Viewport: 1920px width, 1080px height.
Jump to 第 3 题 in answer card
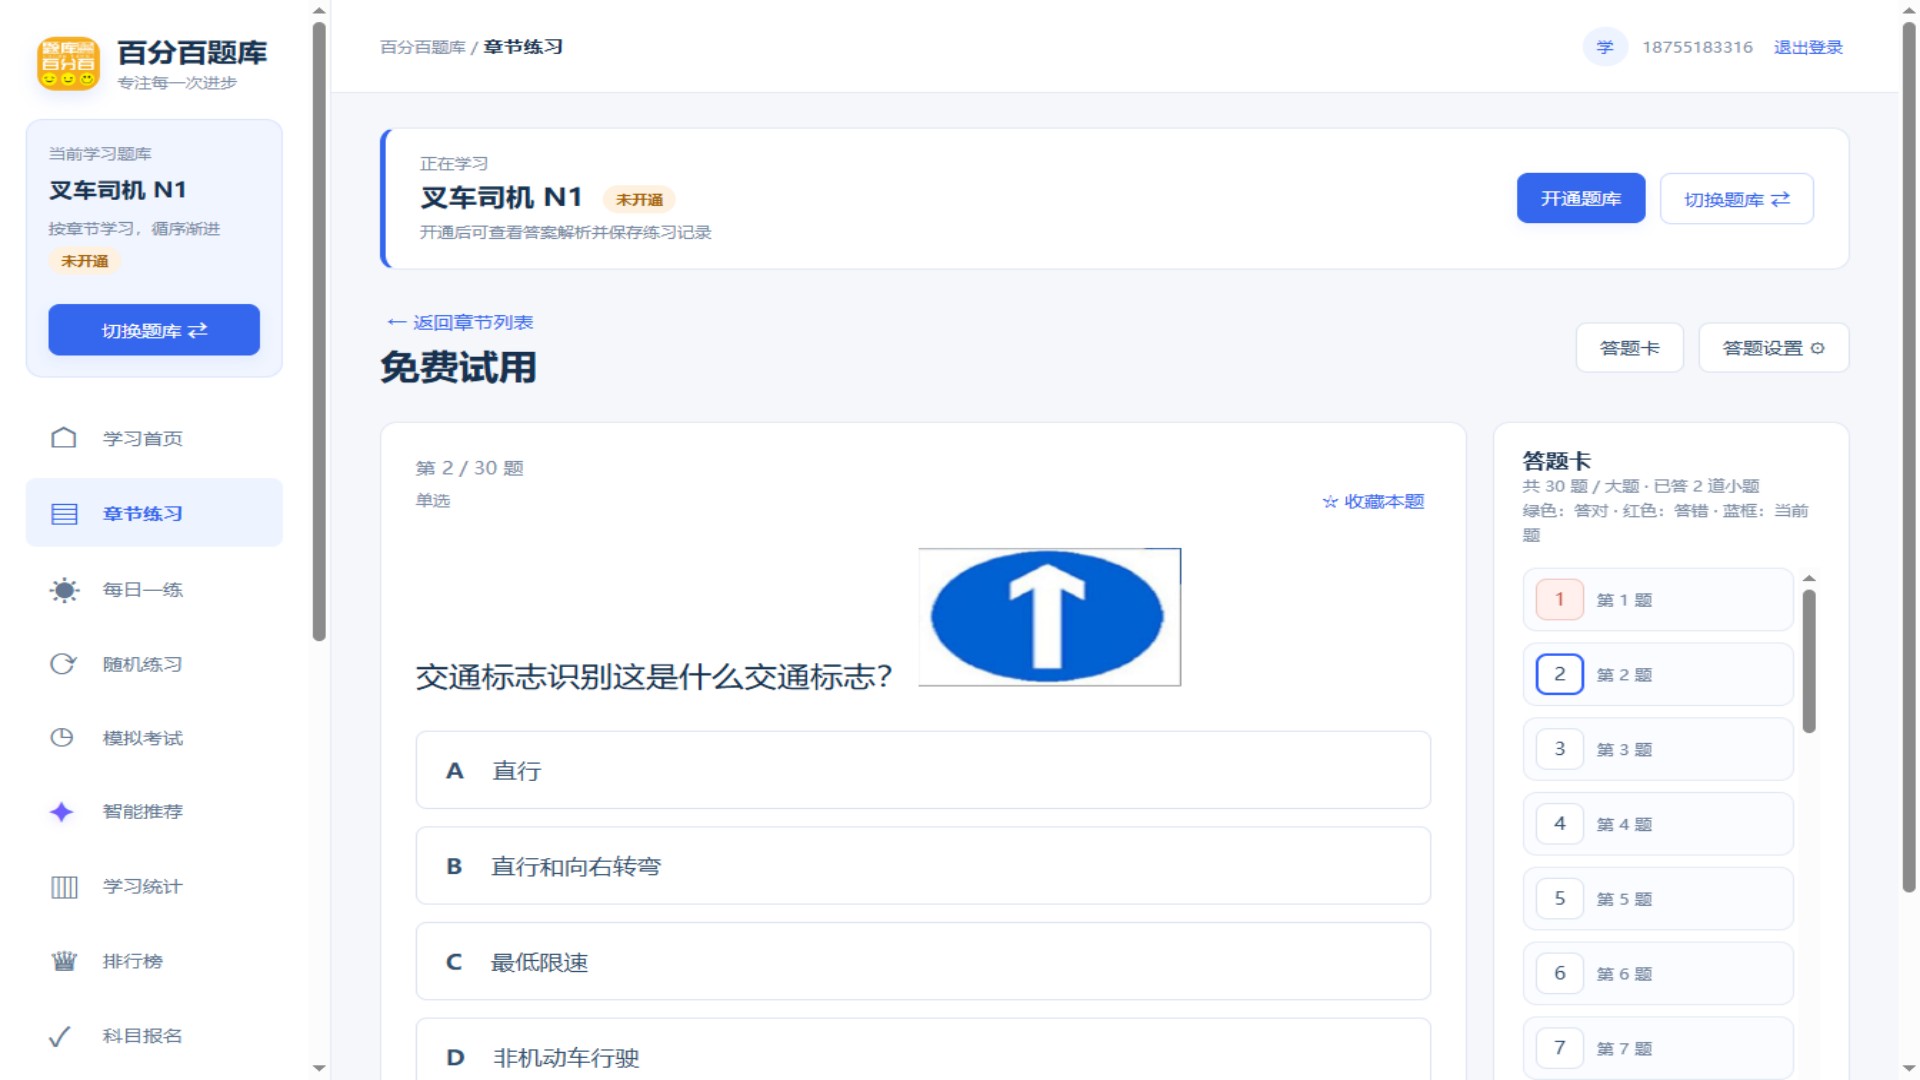(1658, 749)
